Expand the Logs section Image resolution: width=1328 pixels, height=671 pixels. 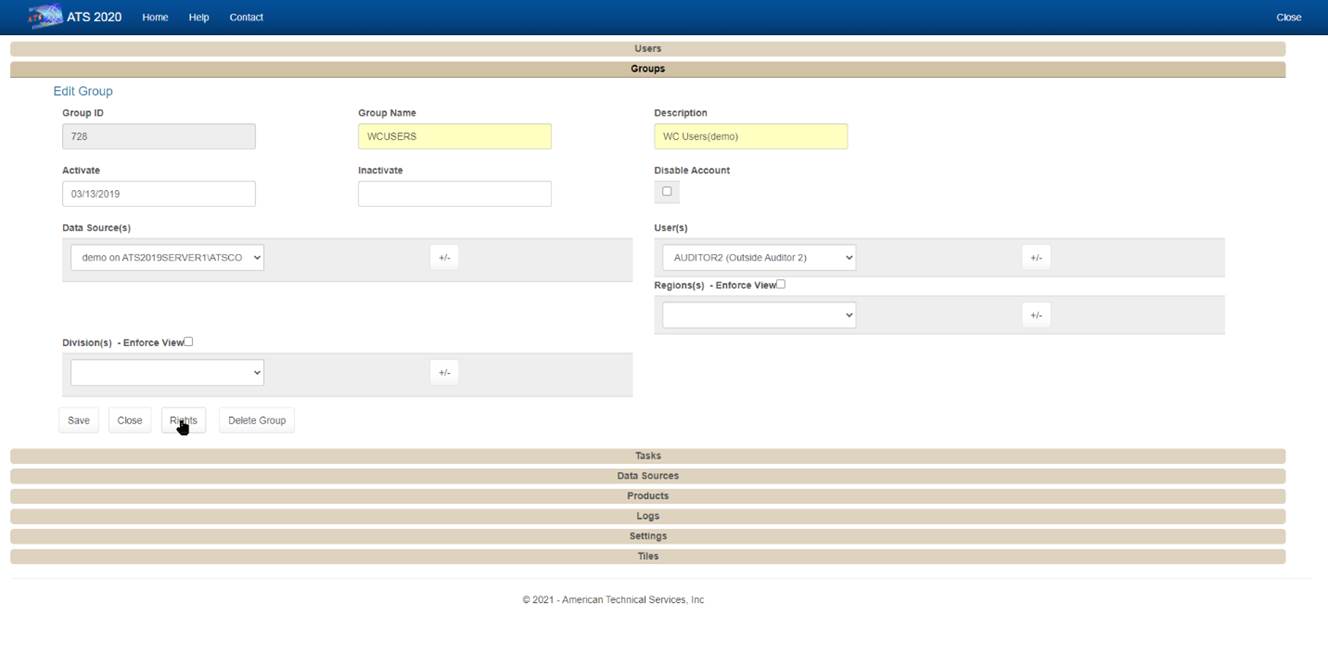pyautogui.click(x=647, y=515)
